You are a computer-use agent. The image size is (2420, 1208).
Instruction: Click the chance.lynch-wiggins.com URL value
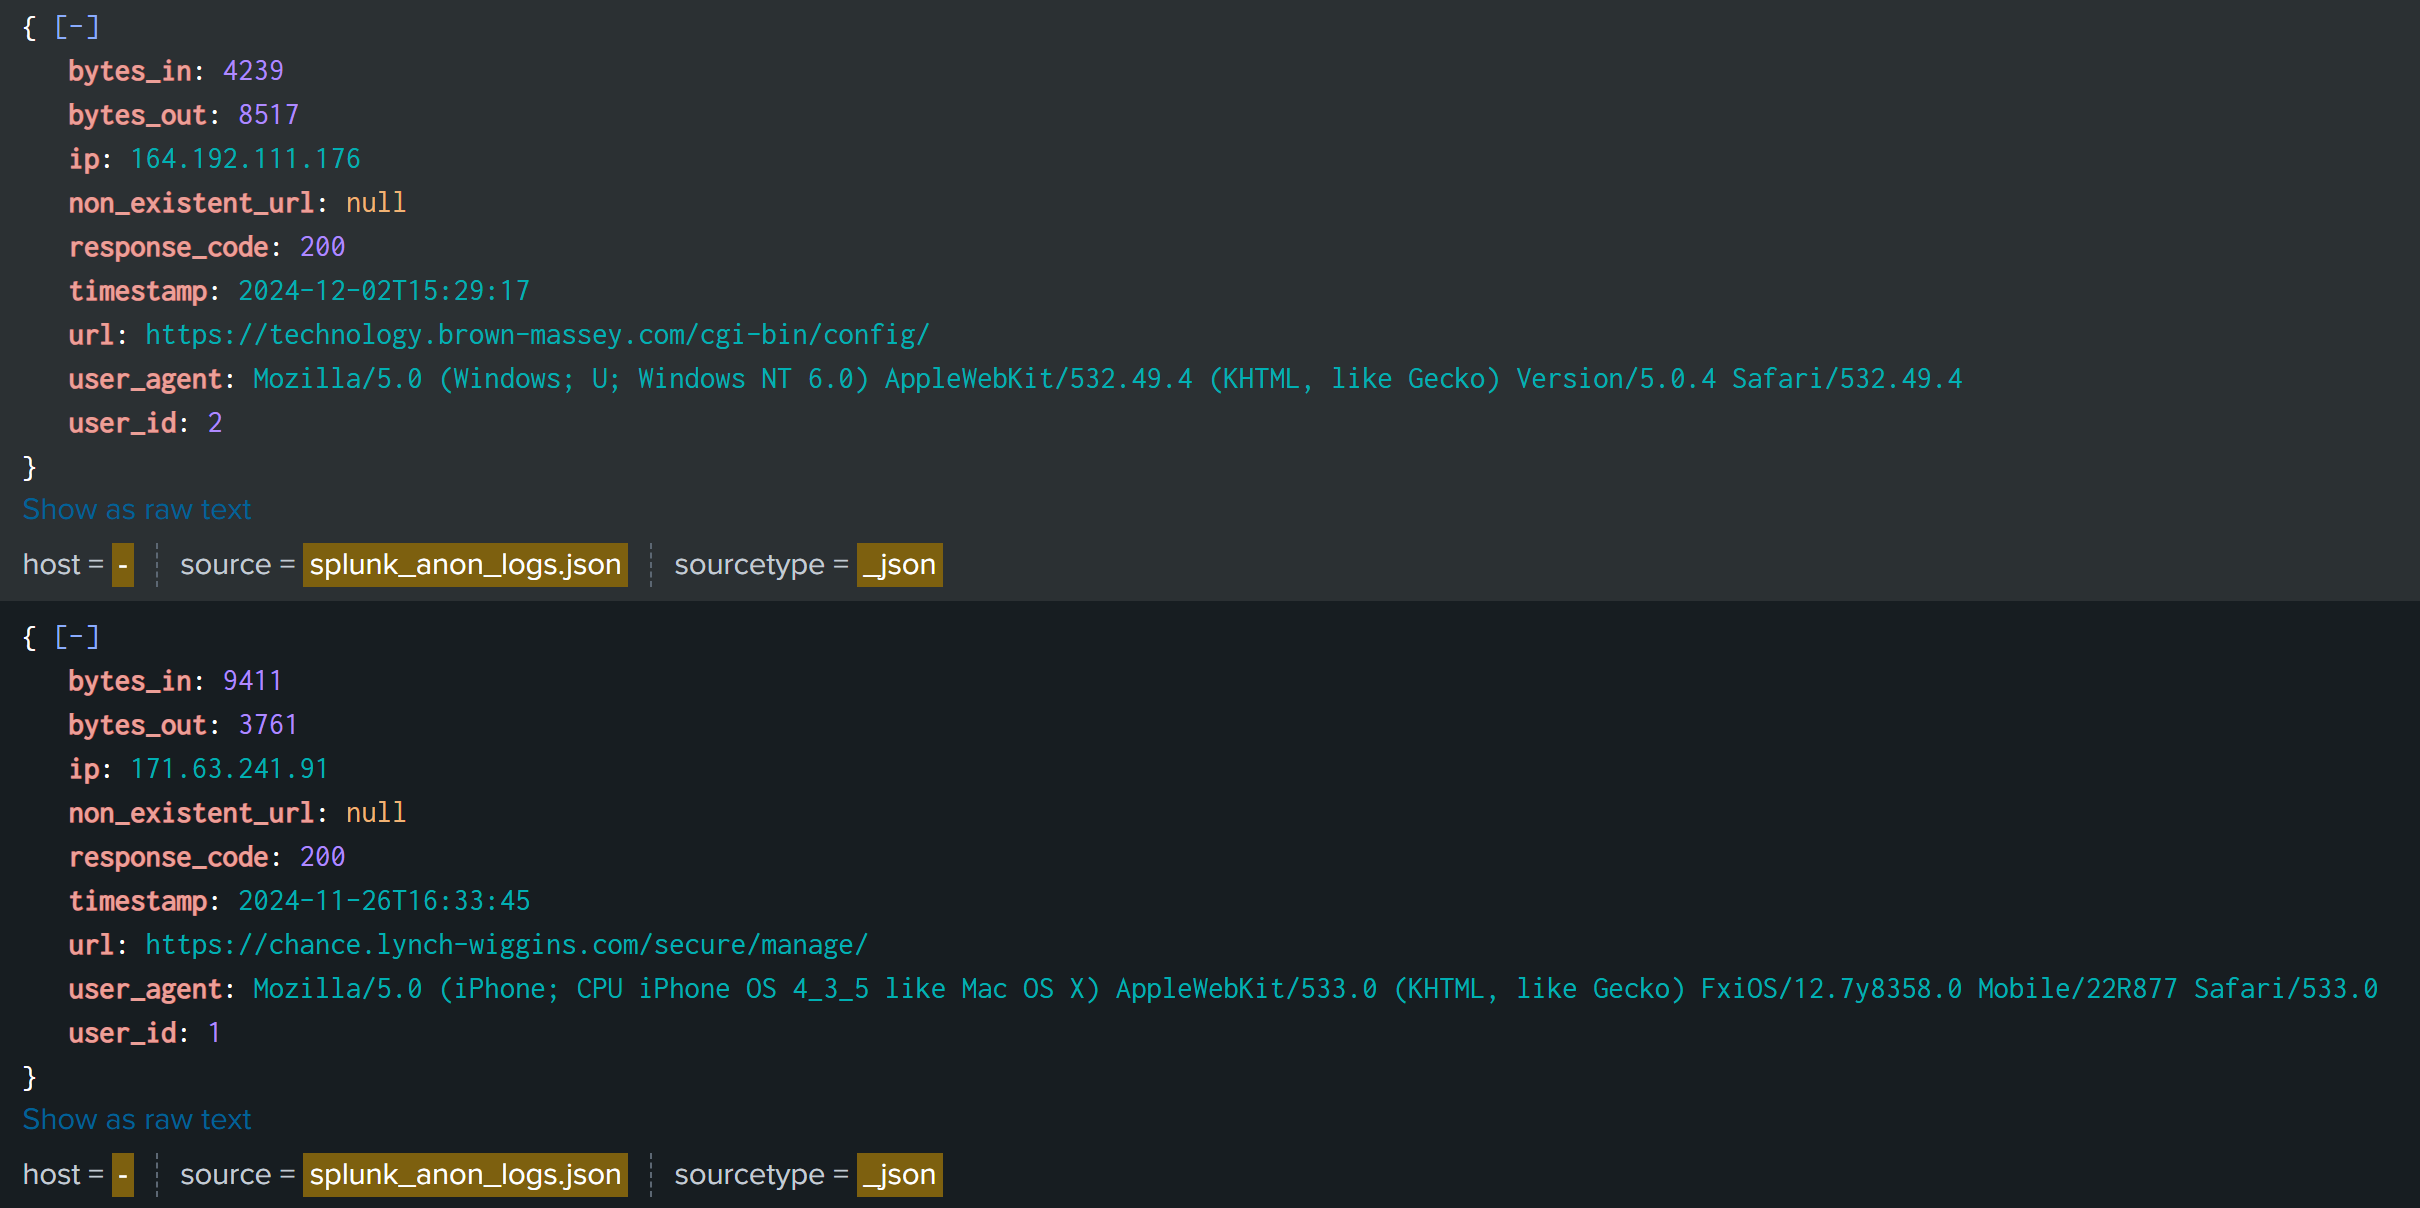point(506,945)
